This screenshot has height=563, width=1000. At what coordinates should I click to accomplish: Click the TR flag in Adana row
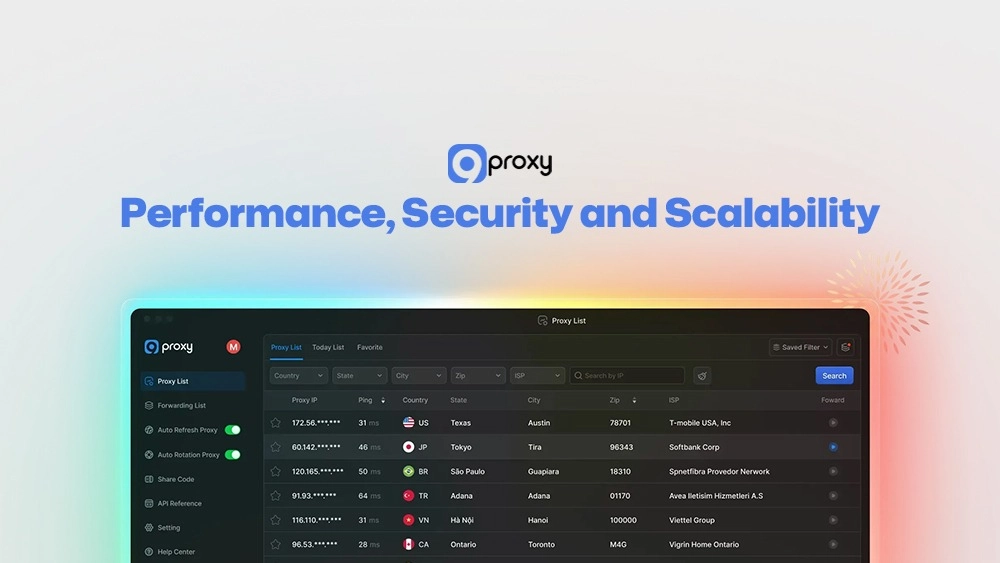click(409, 496)
